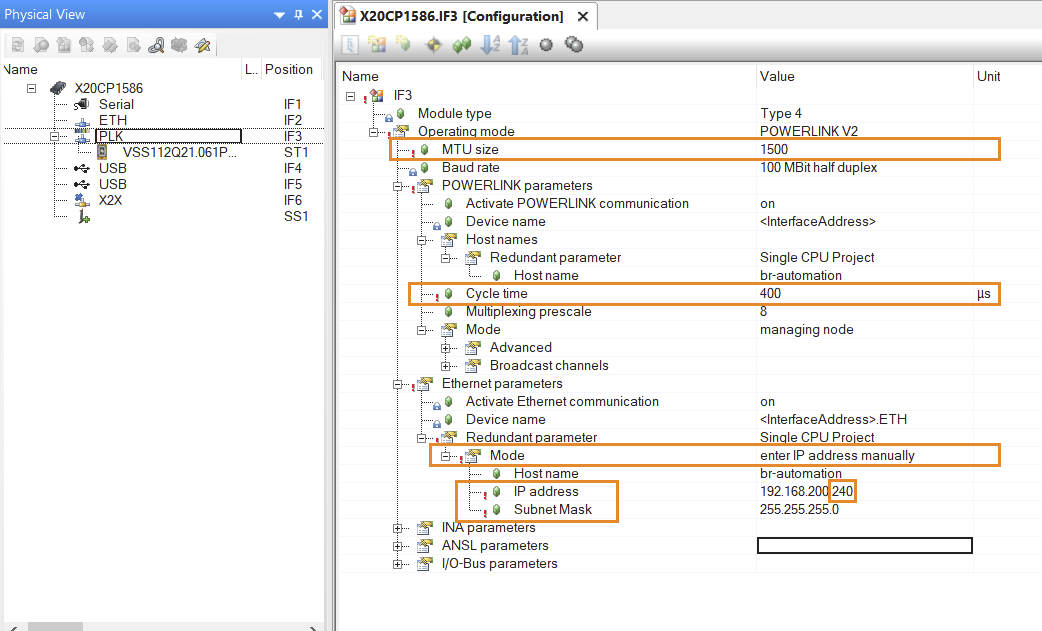Click the USB icon at IF5
Screen dimensions: 1042x631
82,184
